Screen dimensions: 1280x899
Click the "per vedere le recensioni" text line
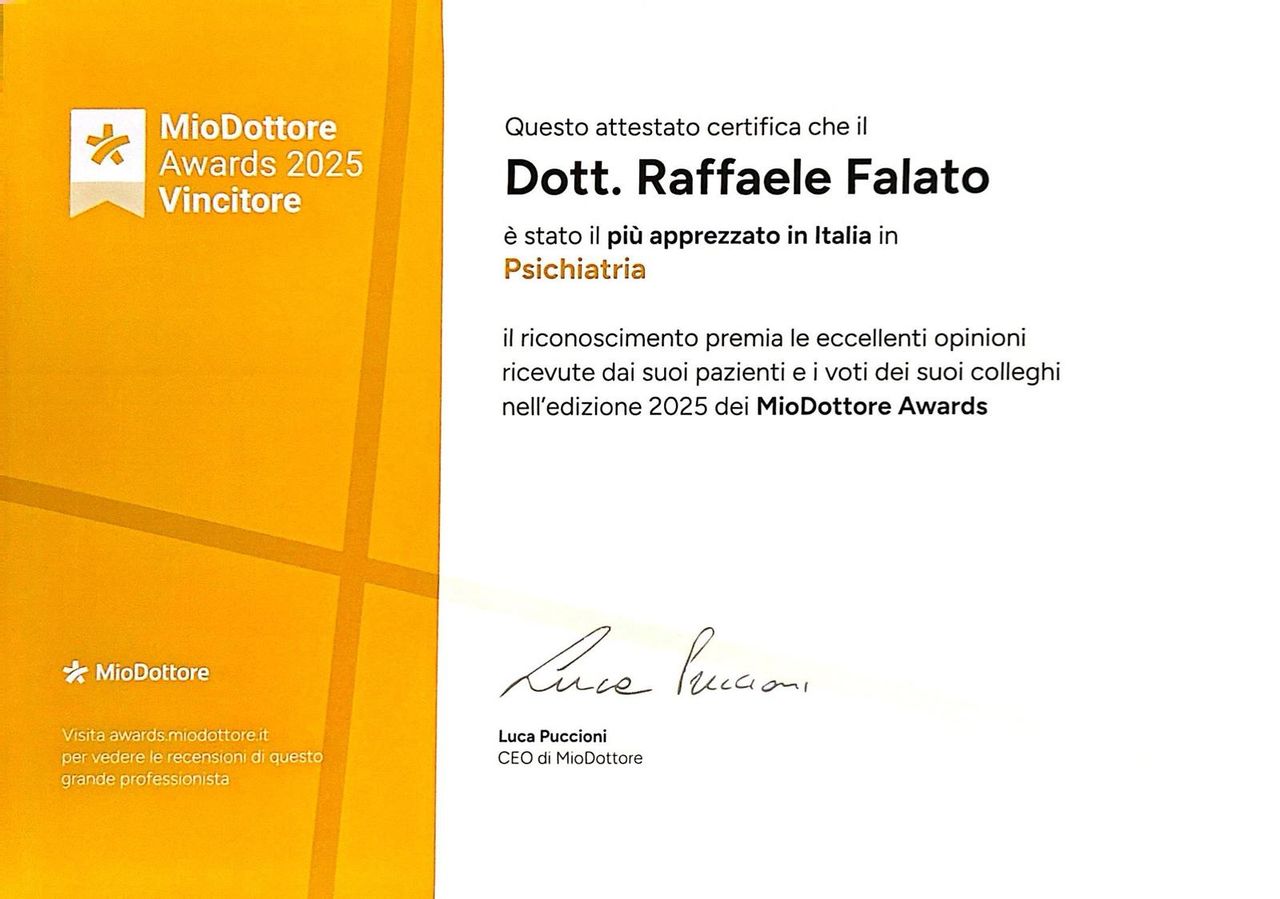click(192, 757)
